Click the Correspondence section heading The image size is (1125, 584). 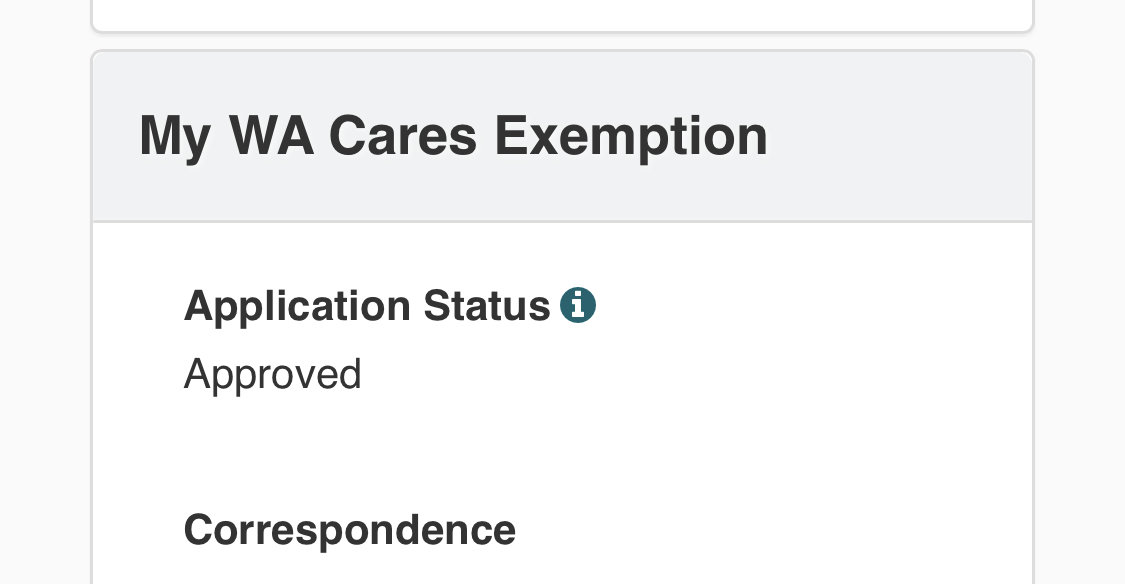point(350,529)
